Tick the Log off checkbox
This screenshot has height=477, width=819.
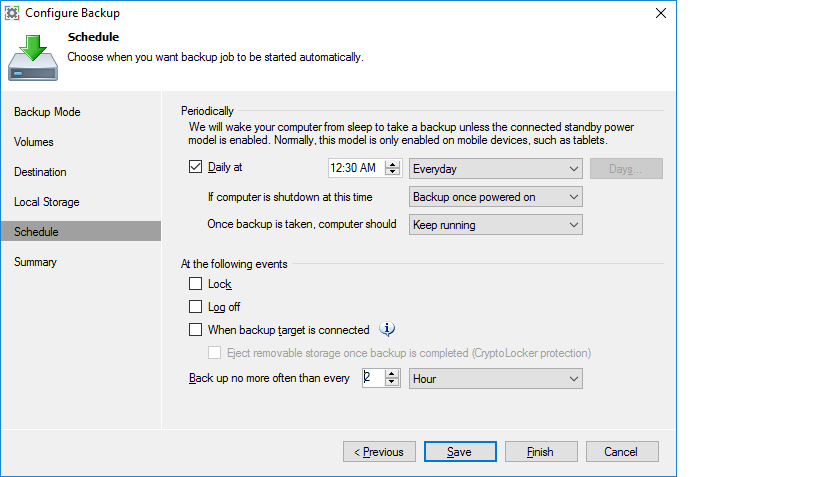(x=195, y=307)
